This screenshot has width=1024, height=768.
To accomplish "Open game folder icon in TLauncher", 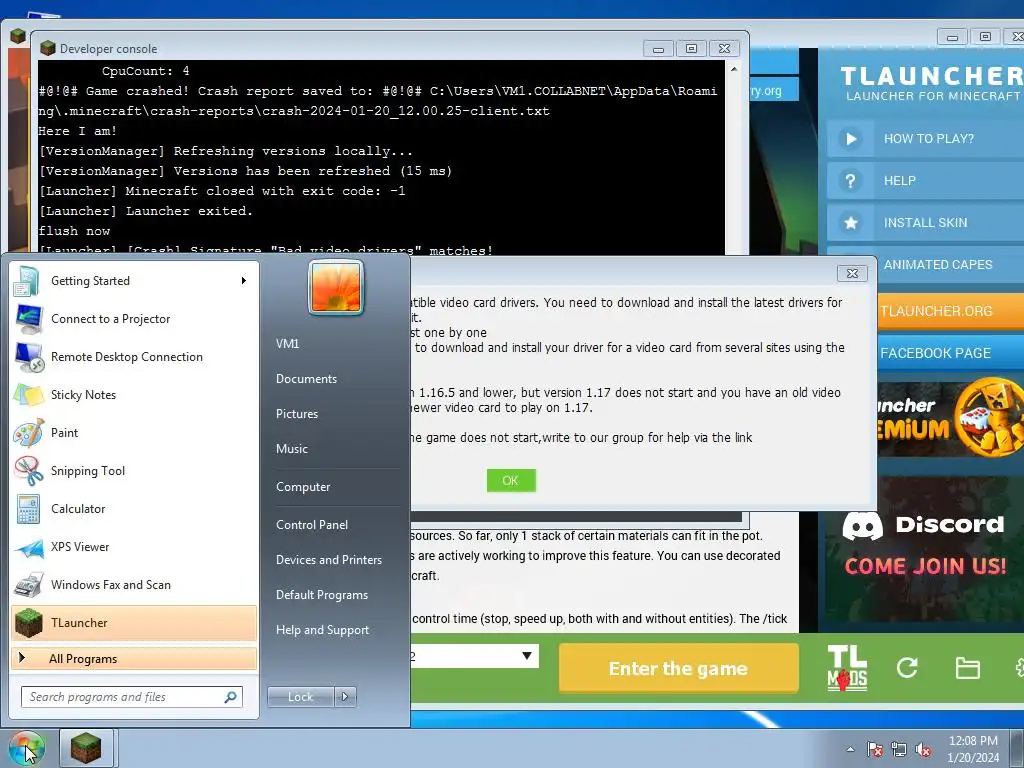I will (x=967, y=668).
